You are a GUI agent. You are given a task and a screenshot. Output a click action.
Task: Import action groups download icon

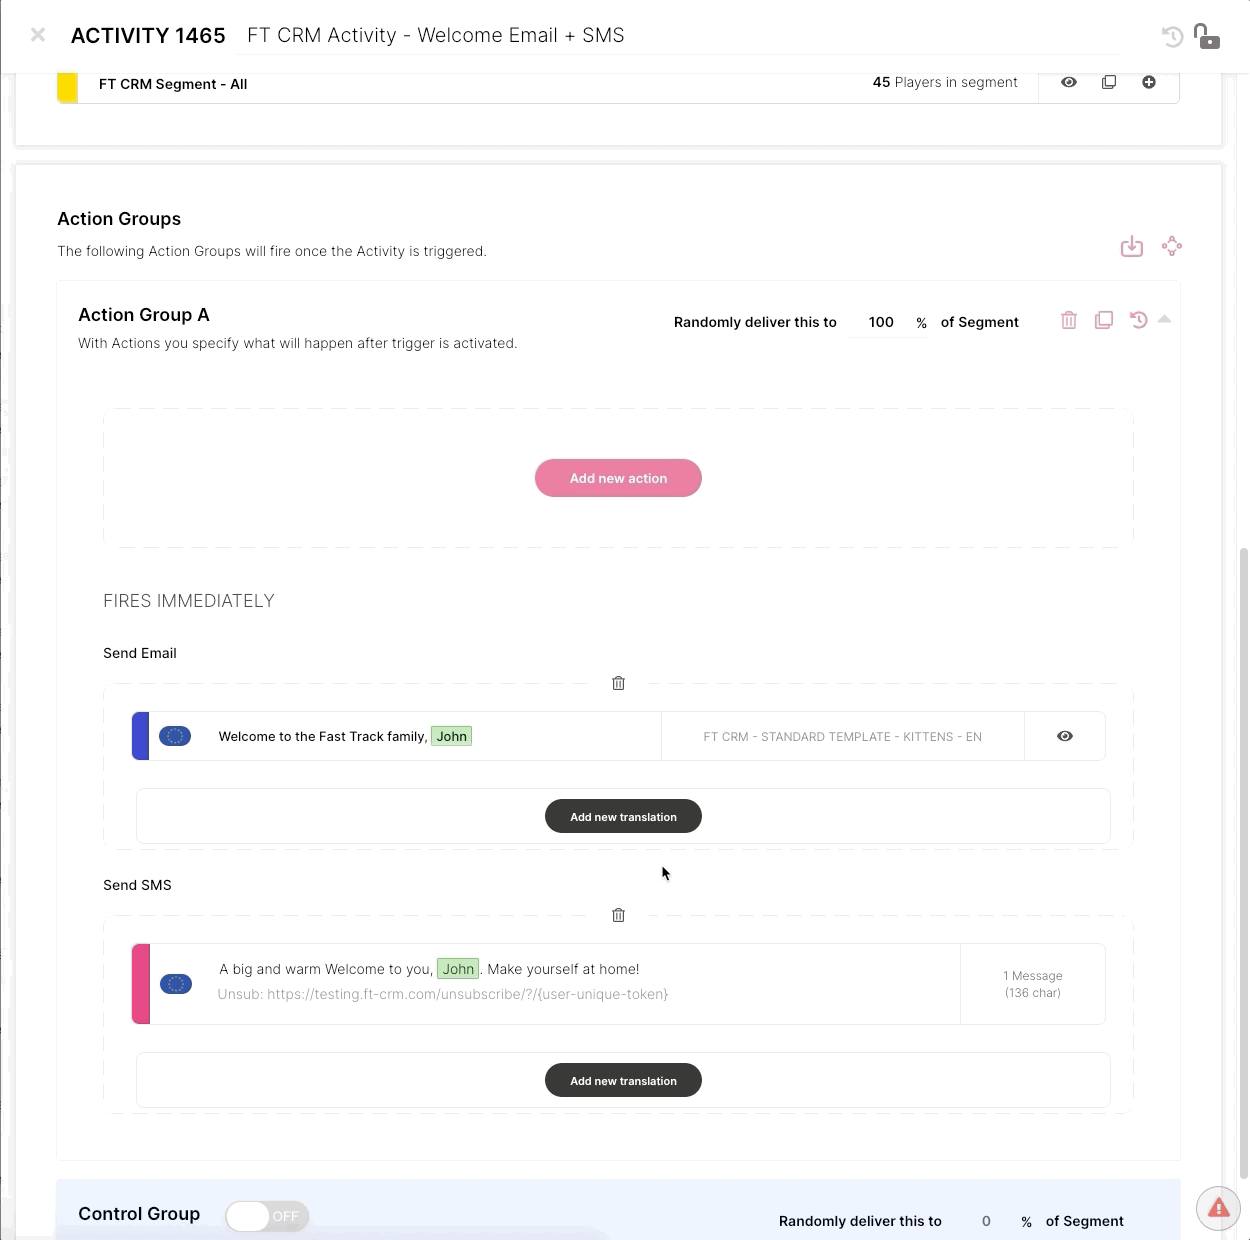pyautogui.click(x=1131, y=246)
